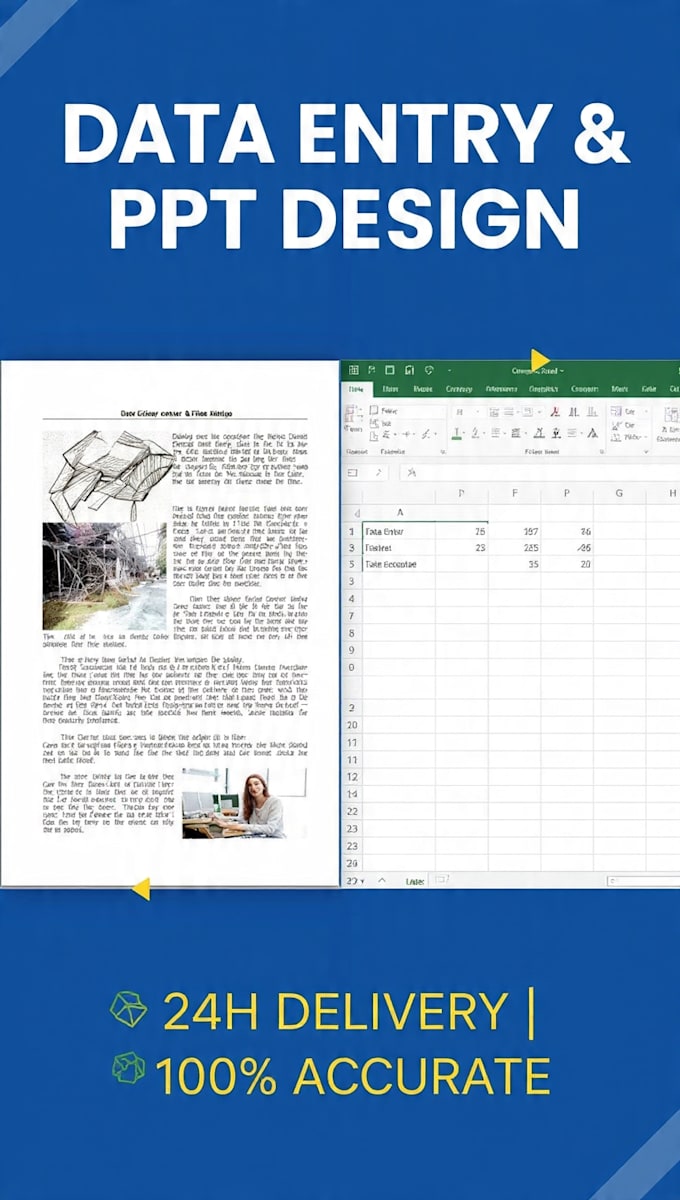Click the "100% ACCURATE" text
The height and width of the screenshot is (1200, 680).
pos(352,1075)
